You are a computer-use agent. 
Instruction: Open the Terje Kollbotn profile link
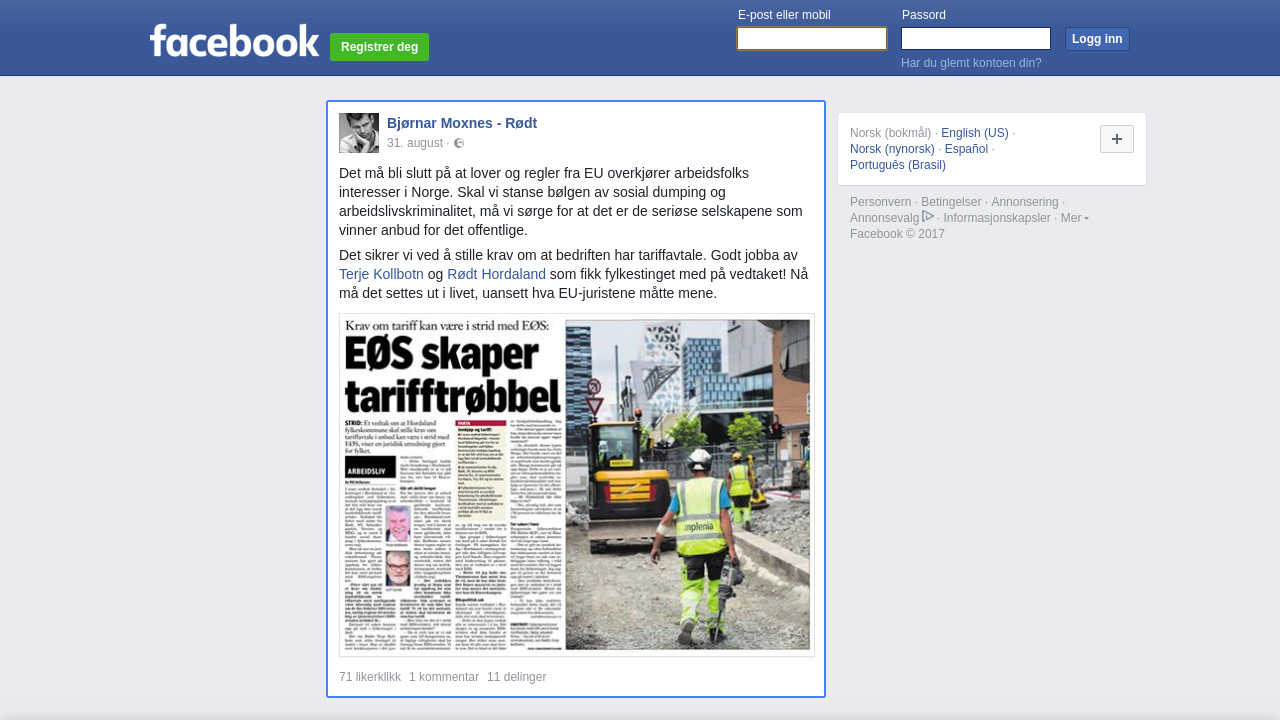pyautogui.click(x=381, y=274)
